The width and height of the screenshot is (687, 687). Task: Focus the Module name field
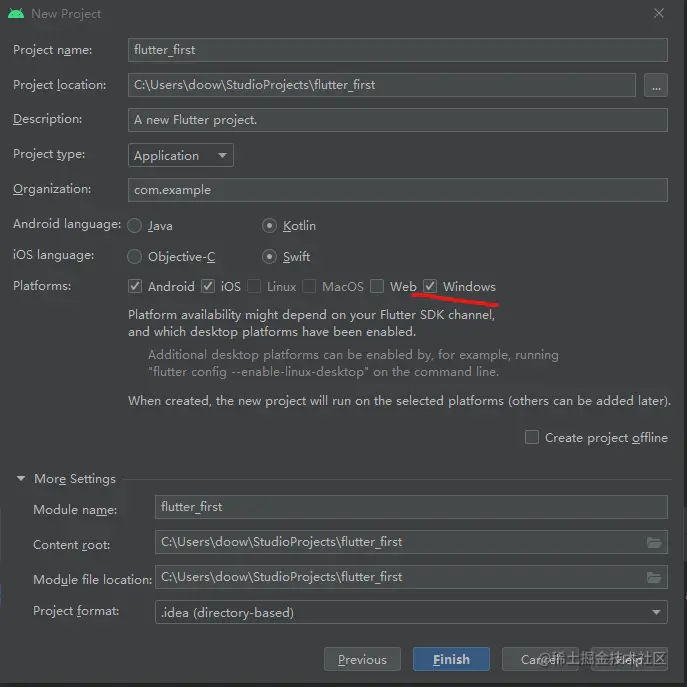pos(411,507)
